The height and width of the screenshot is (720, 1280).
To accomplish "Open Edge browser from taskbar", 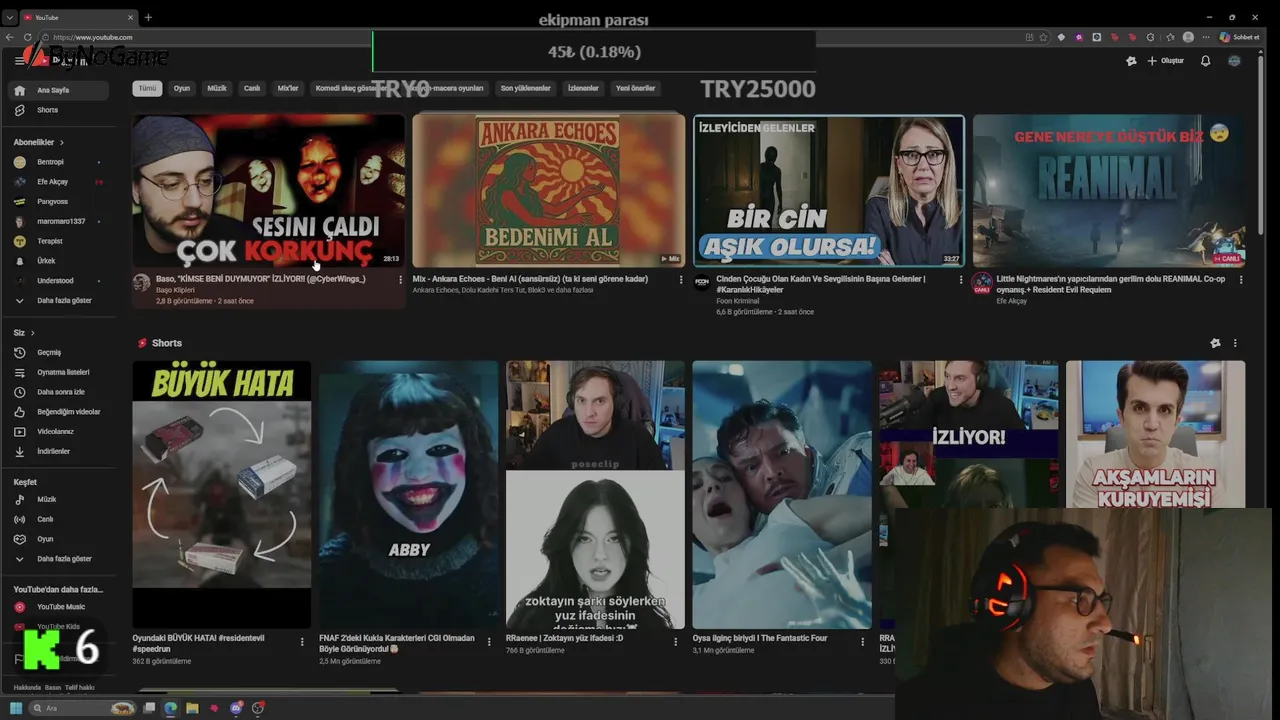I will pos(170,708).
